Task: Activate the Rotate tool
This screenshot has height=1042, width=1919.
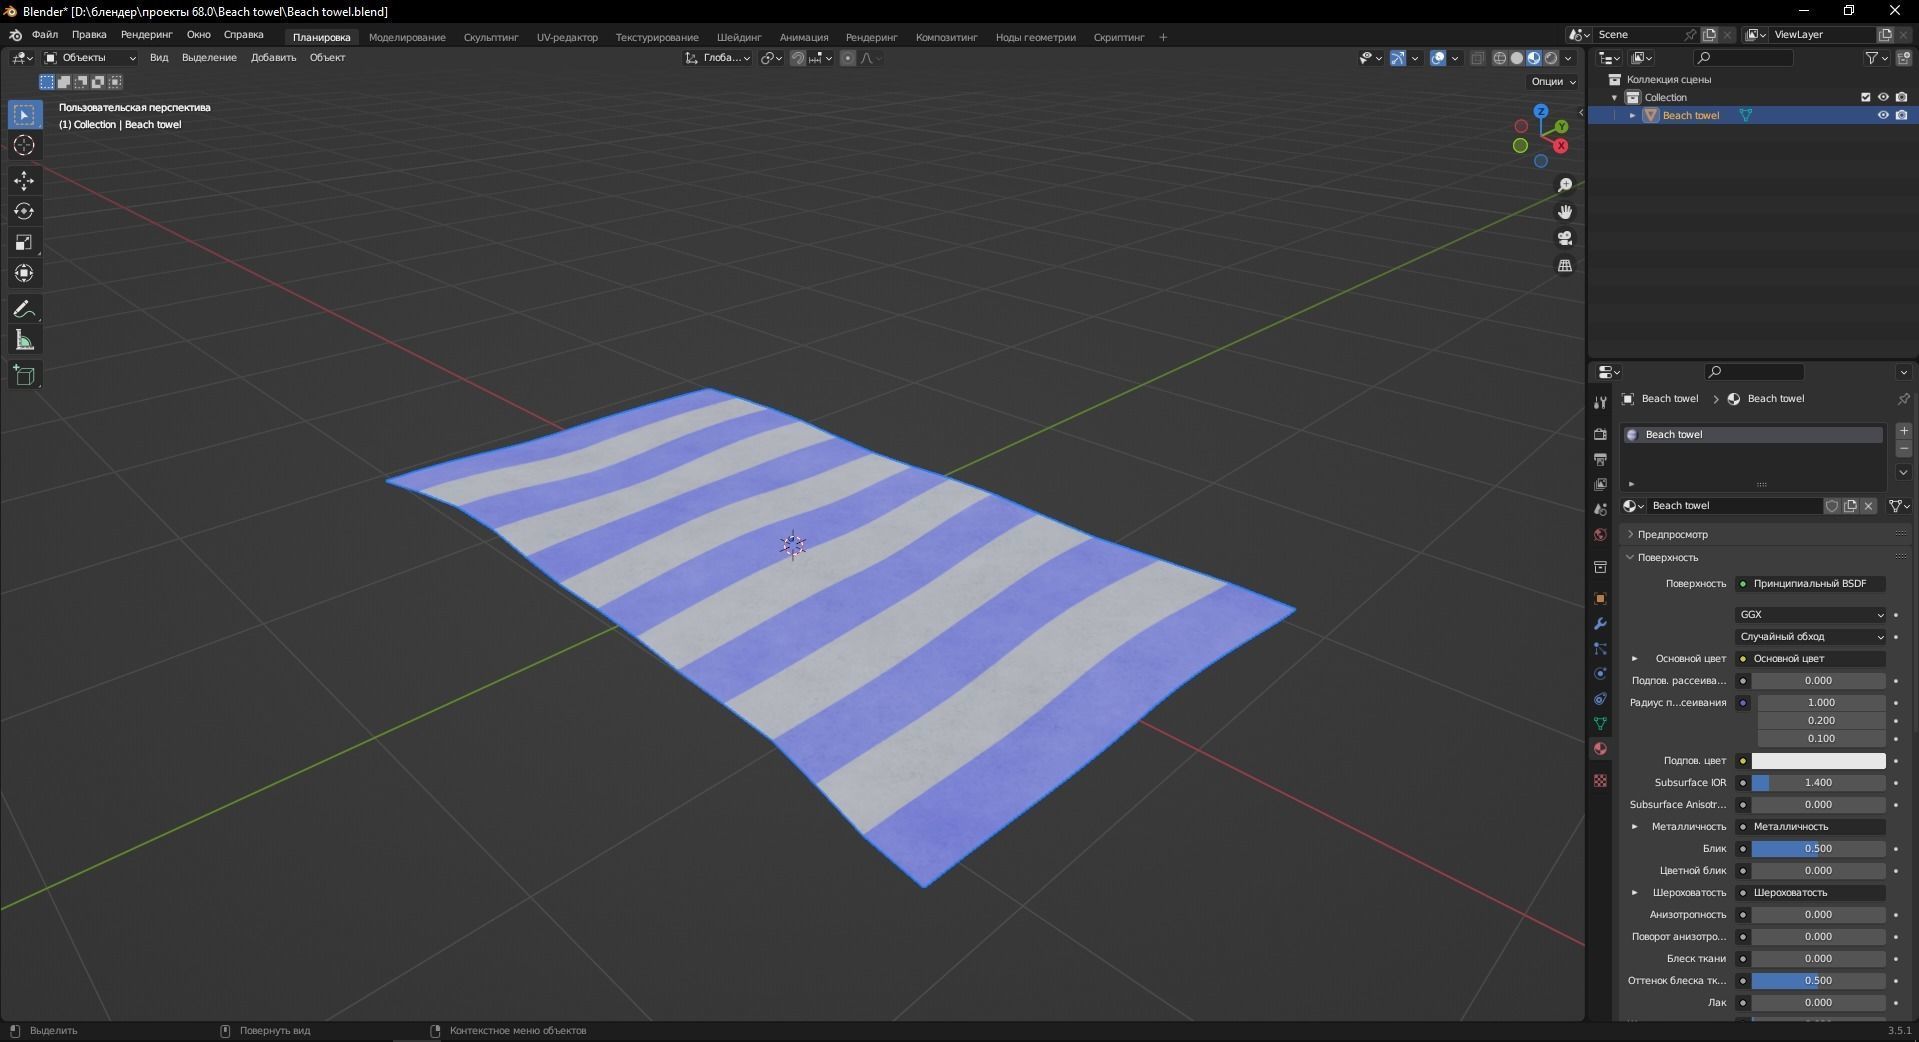Action: (24, 211)
